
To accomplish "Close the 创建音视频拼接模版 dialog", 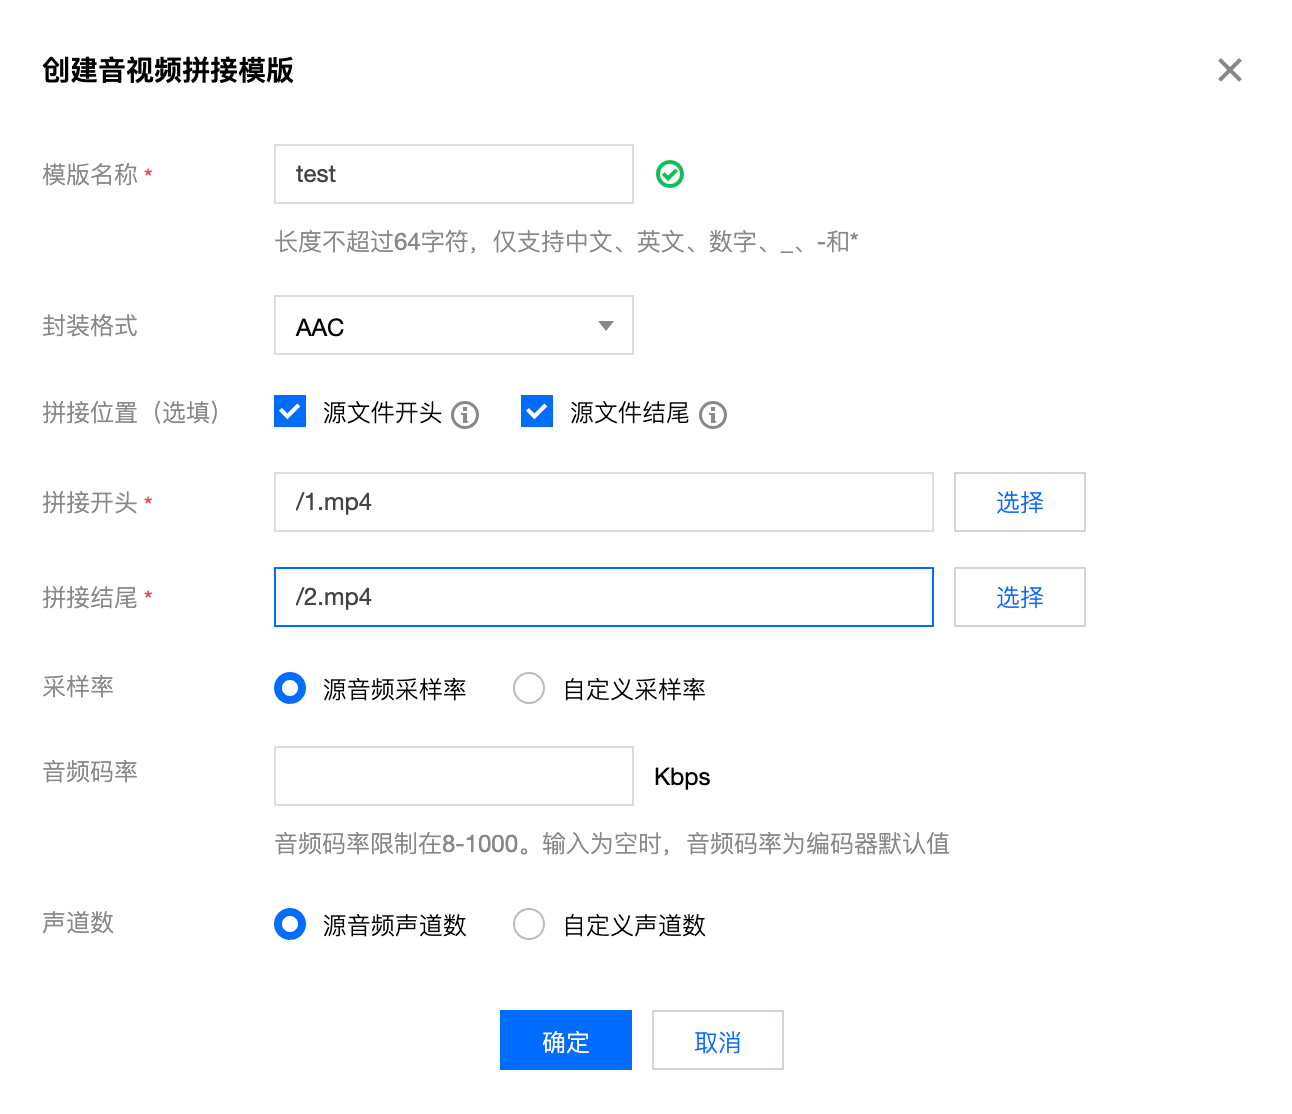I will click(x=1229, y=70).
